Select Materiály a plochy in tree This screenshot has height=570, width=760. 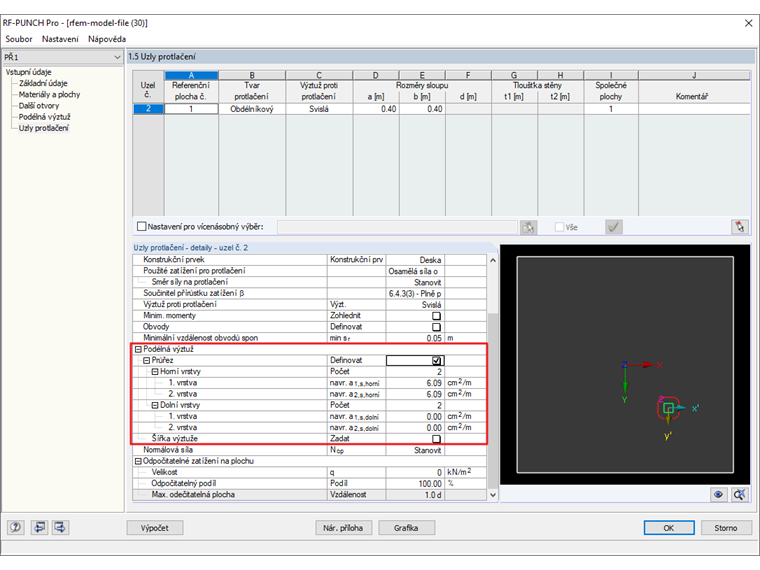[x=49, y=95]
